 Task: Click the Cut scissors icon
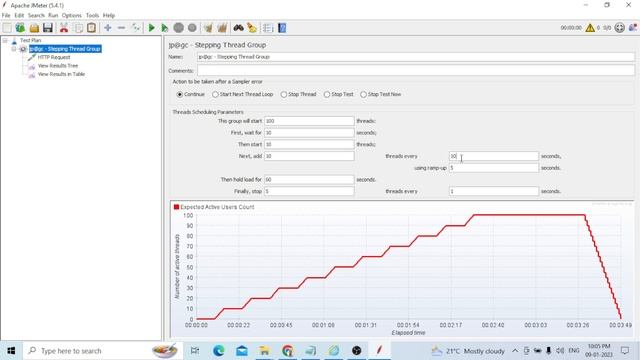coord(64,28)
